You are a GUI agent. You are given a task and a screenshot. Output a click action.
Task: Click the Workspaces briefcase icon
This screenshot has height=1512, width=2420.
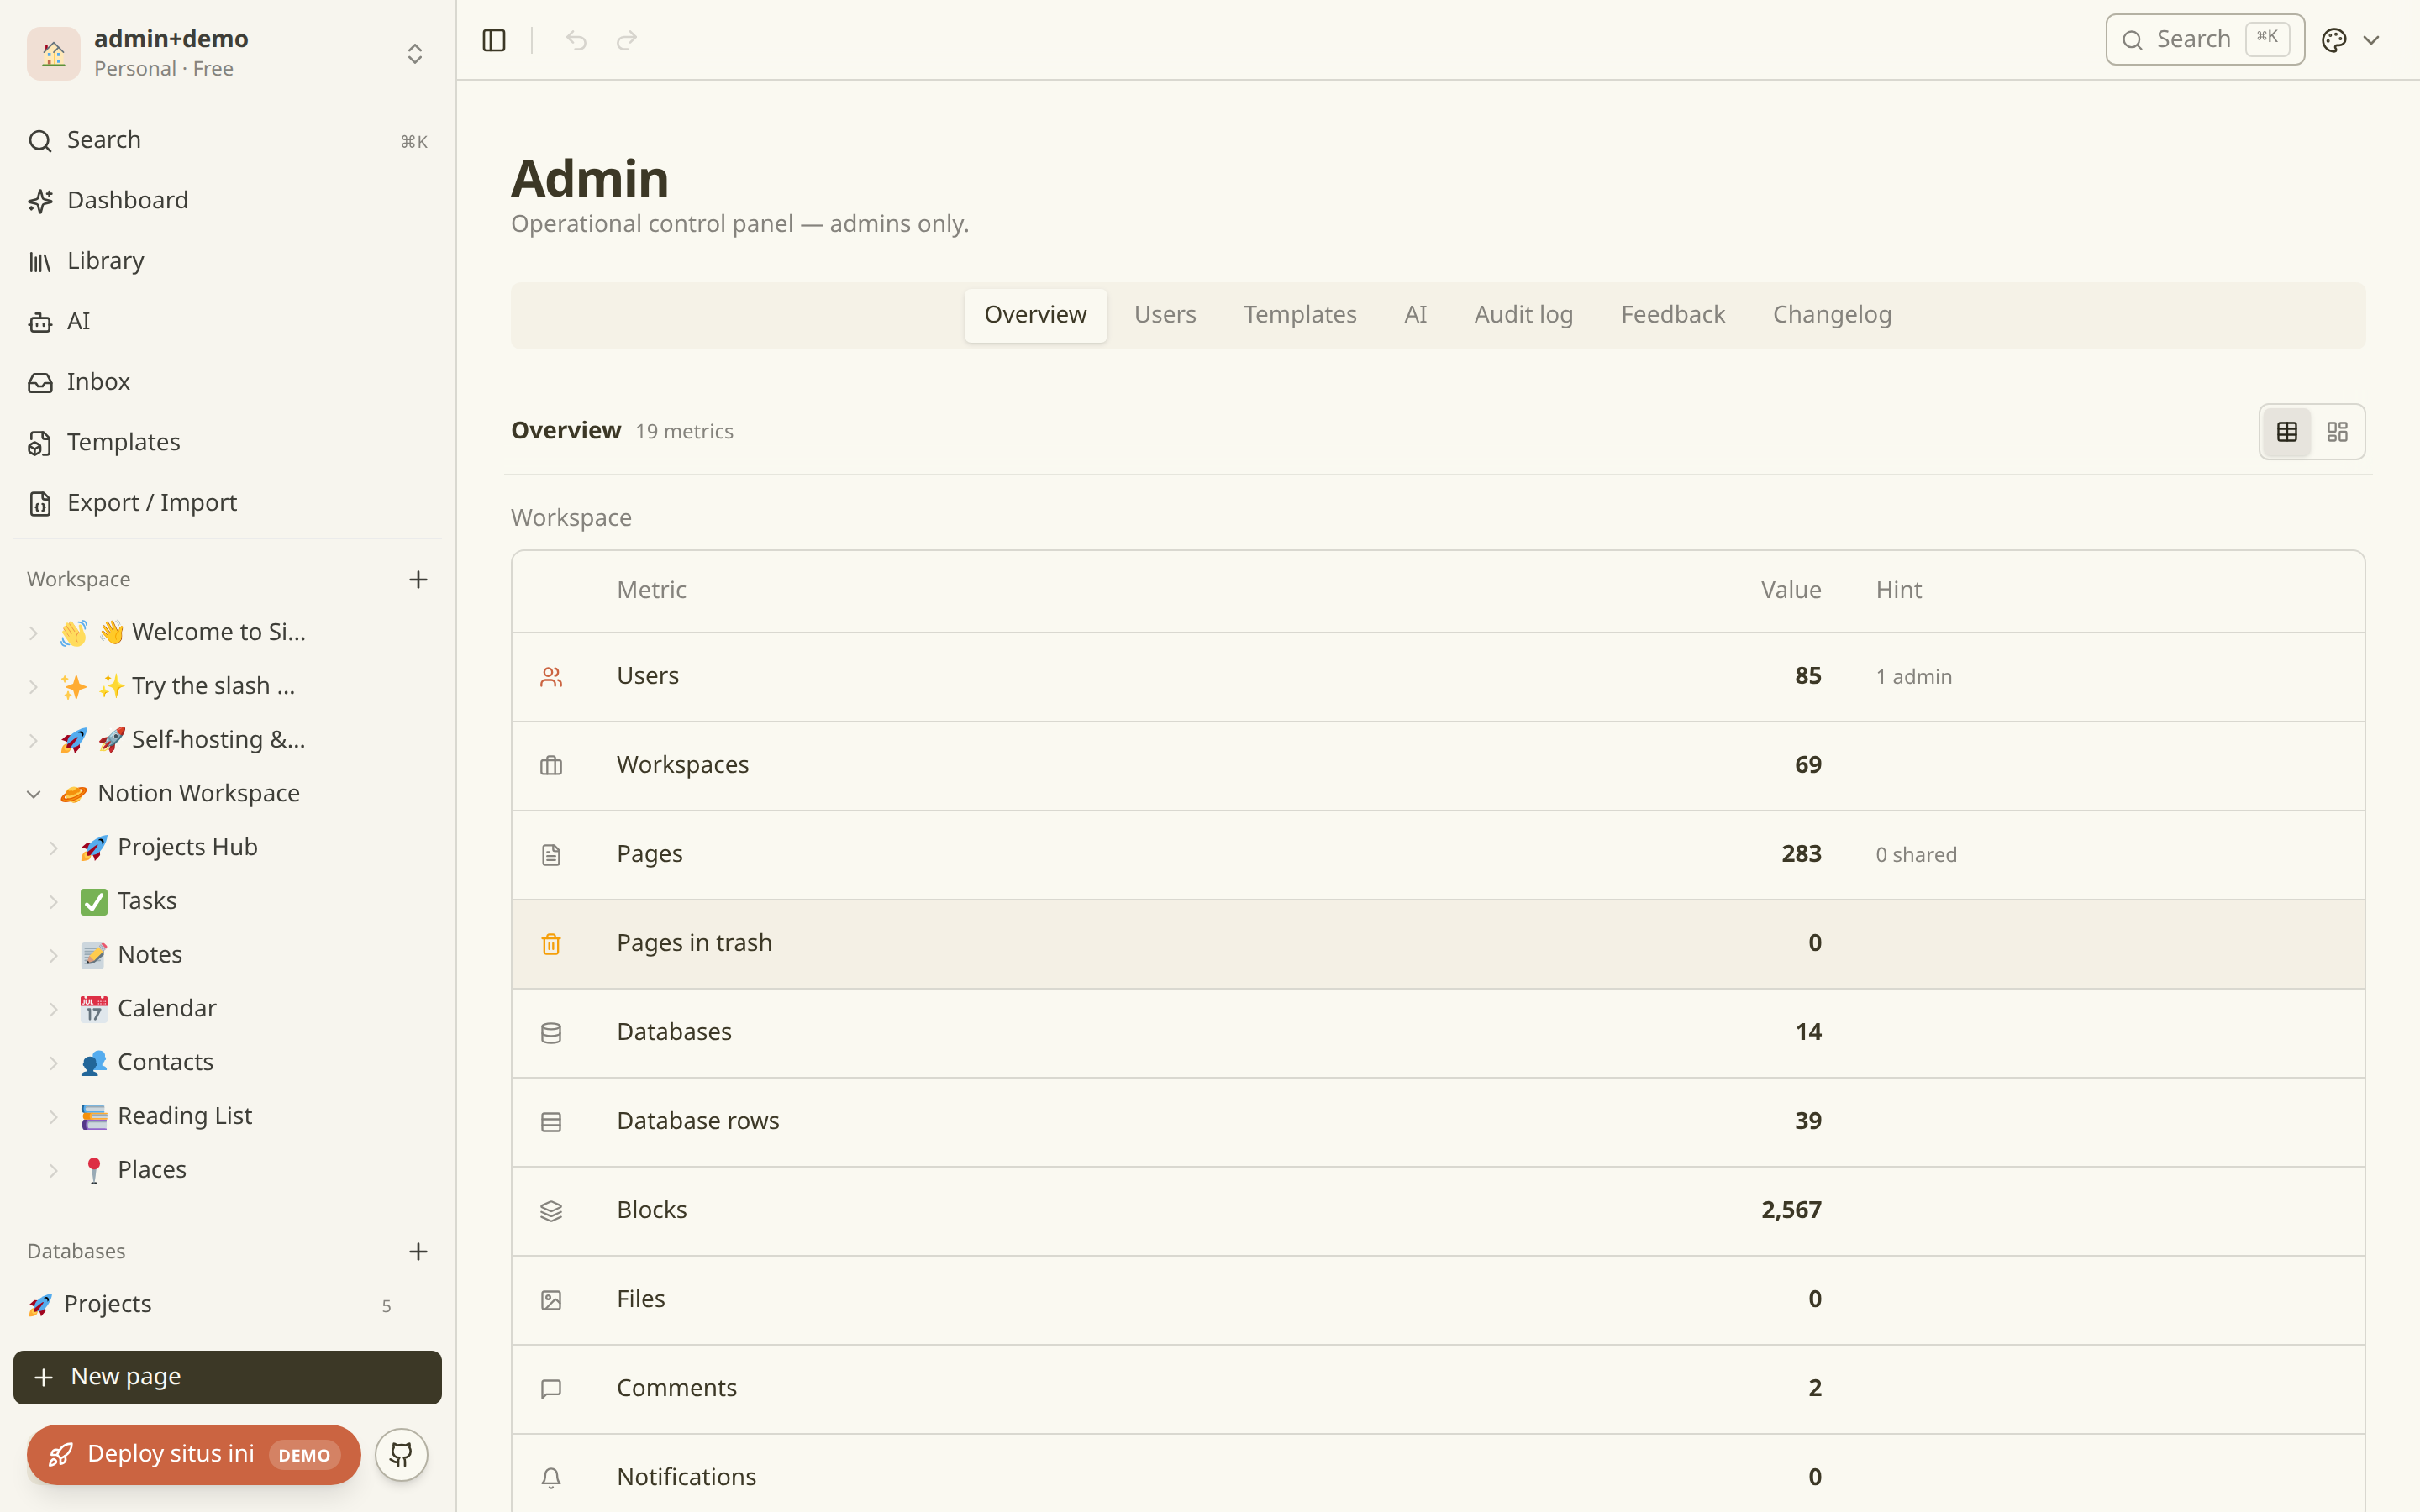pyautogui.click(x=551, y=766)
